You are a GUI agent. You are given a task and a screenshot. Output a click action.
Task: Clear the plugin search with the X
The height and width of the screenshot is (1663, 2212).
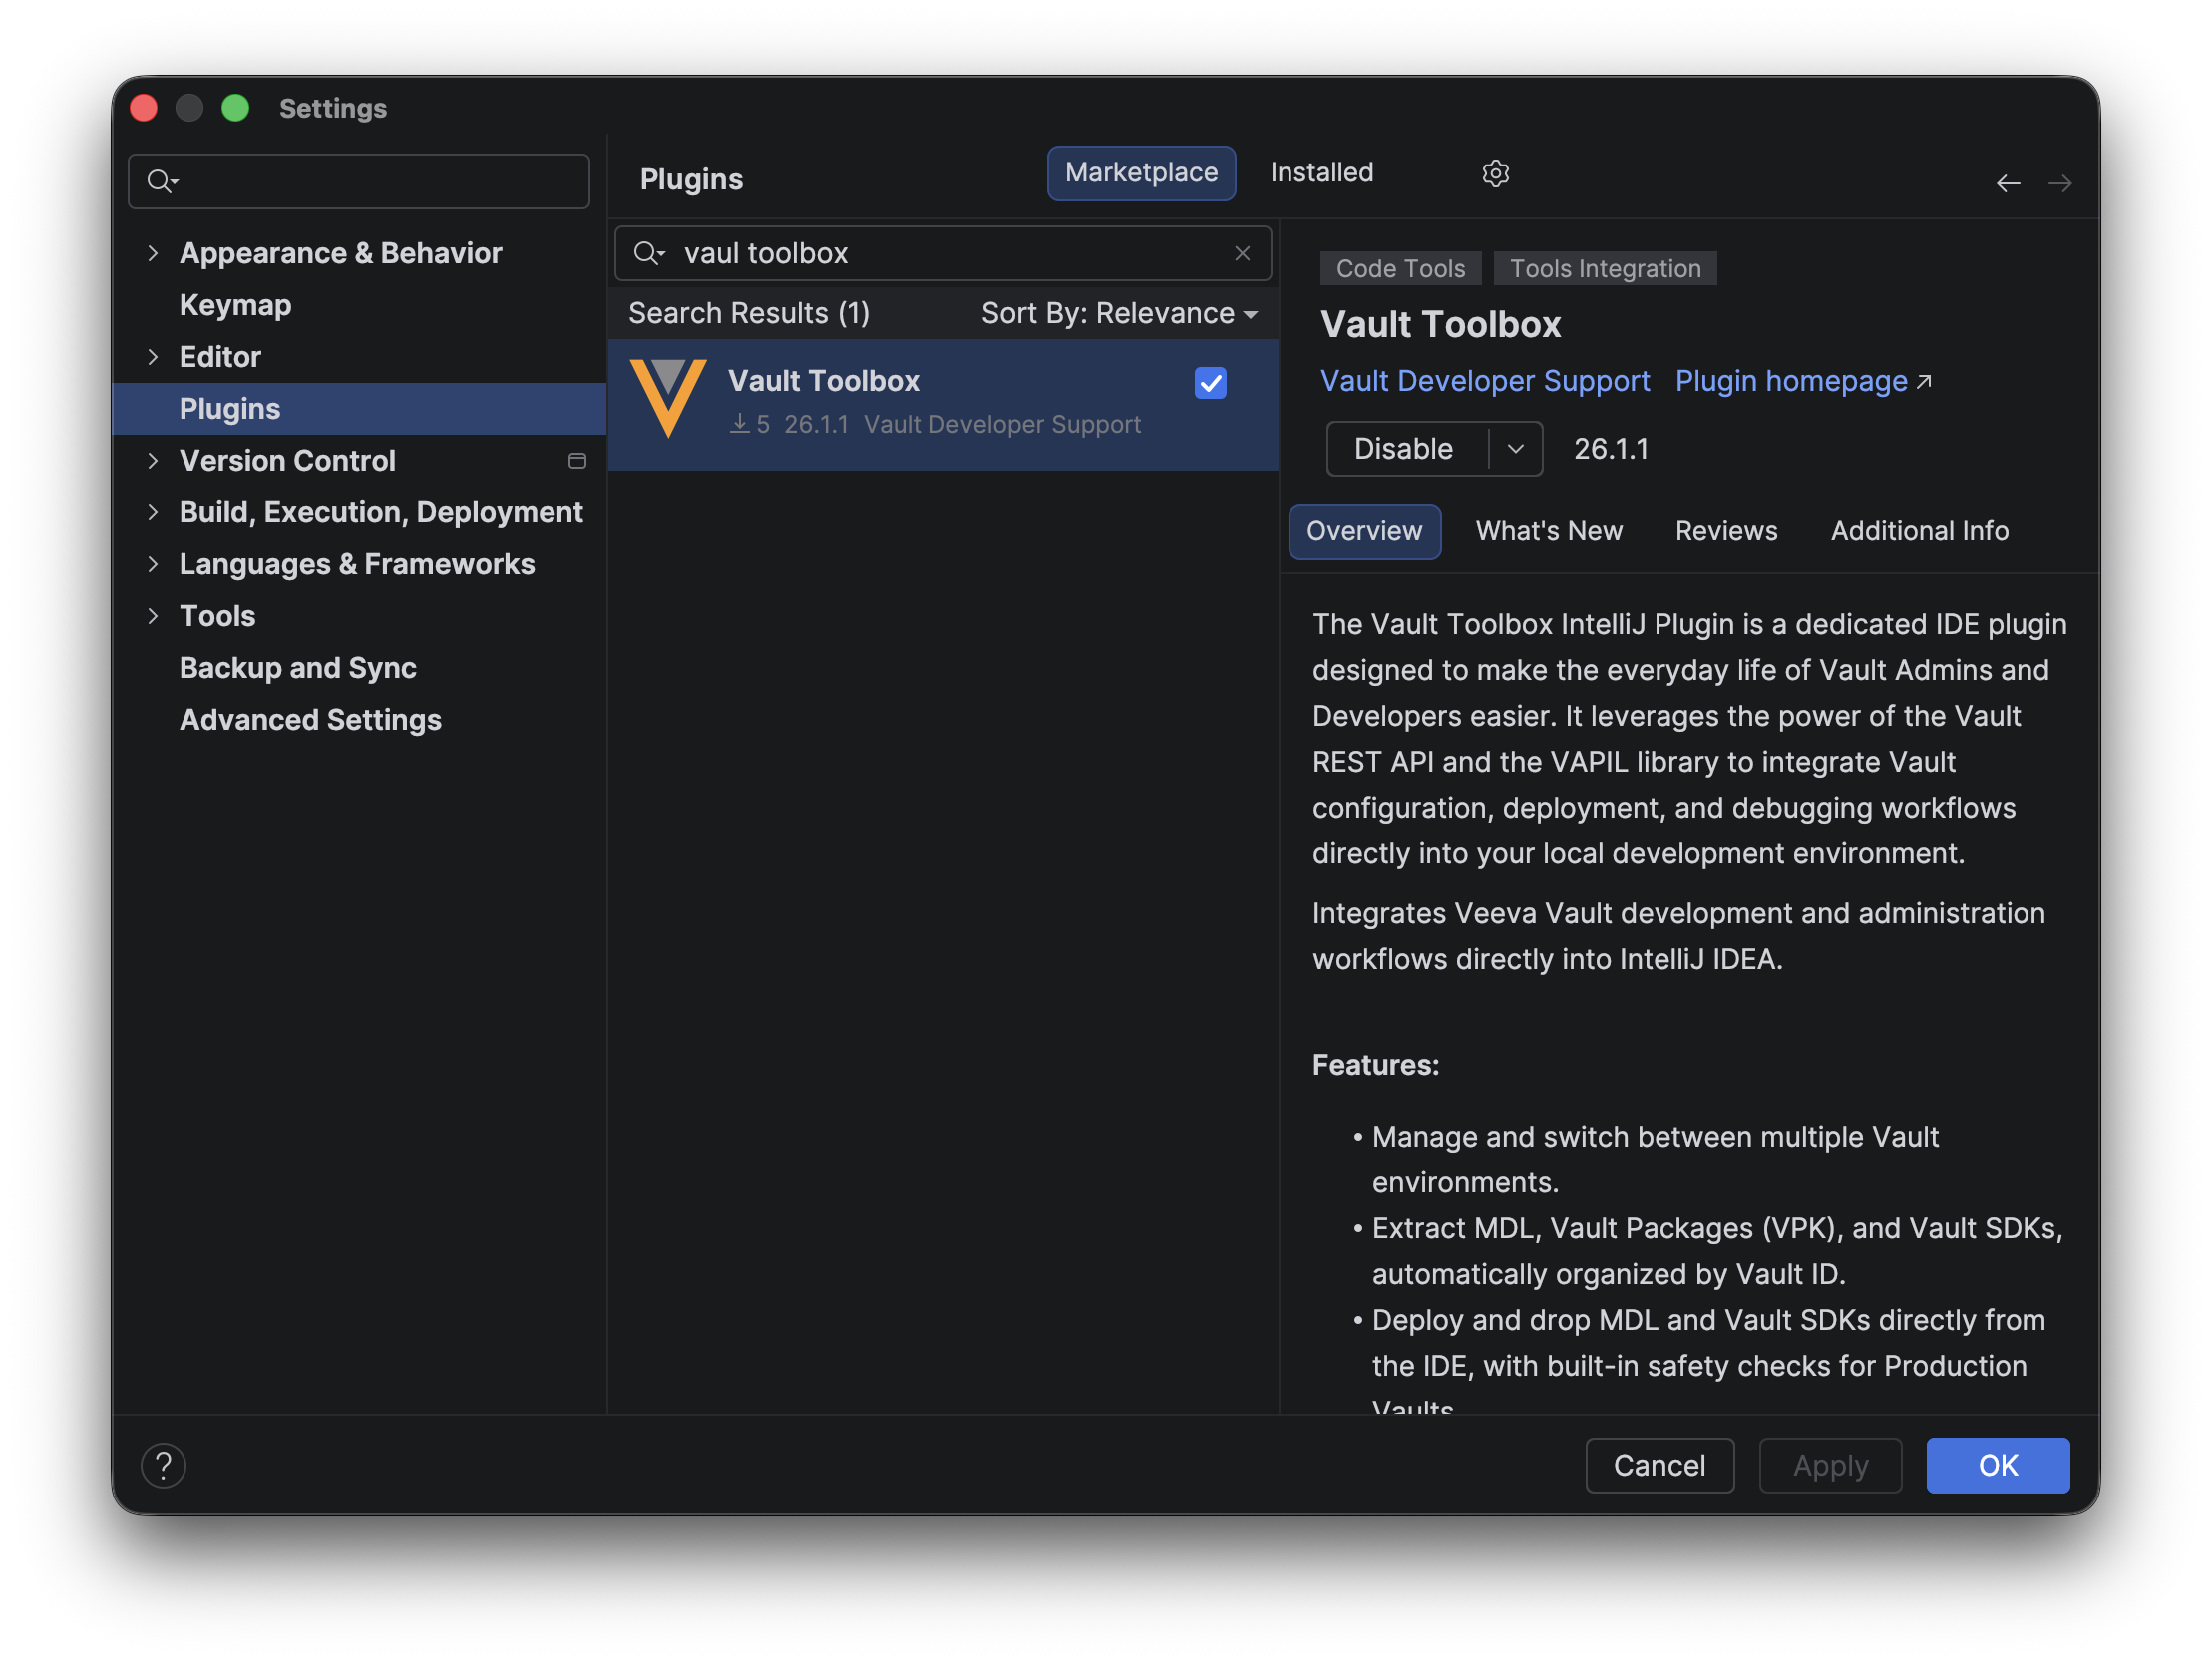pyautogui.click(x=1242, y=254)
